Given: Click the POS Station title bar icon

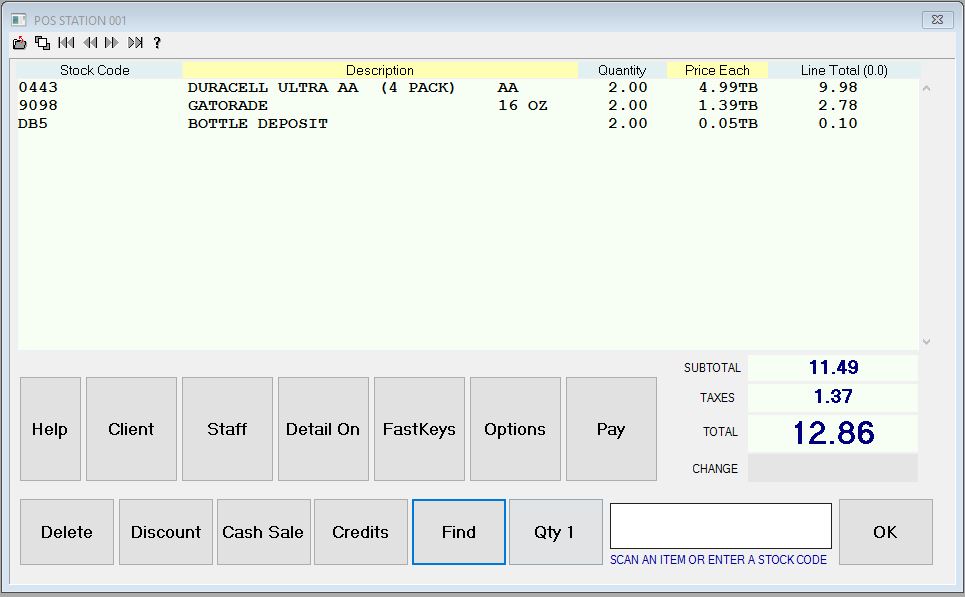Looking at the screenshot, I should (18, 20).
